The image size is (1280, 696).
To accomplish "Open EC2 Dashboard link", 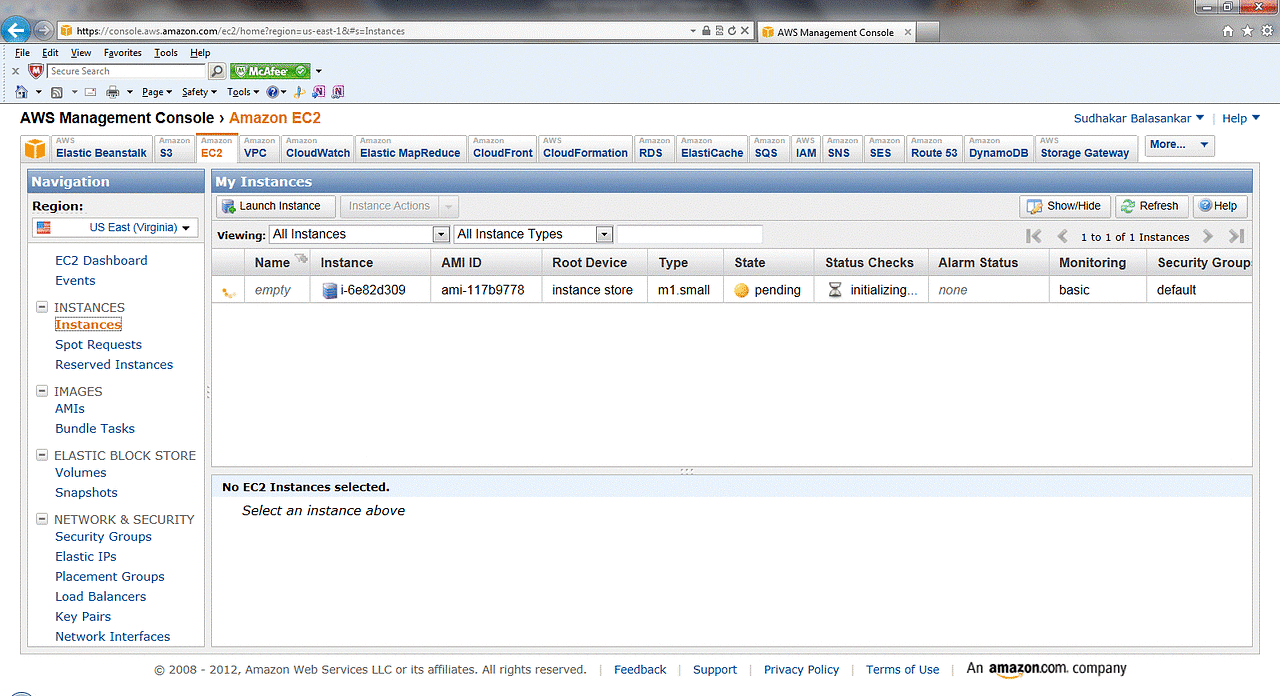I will [101, 260].
